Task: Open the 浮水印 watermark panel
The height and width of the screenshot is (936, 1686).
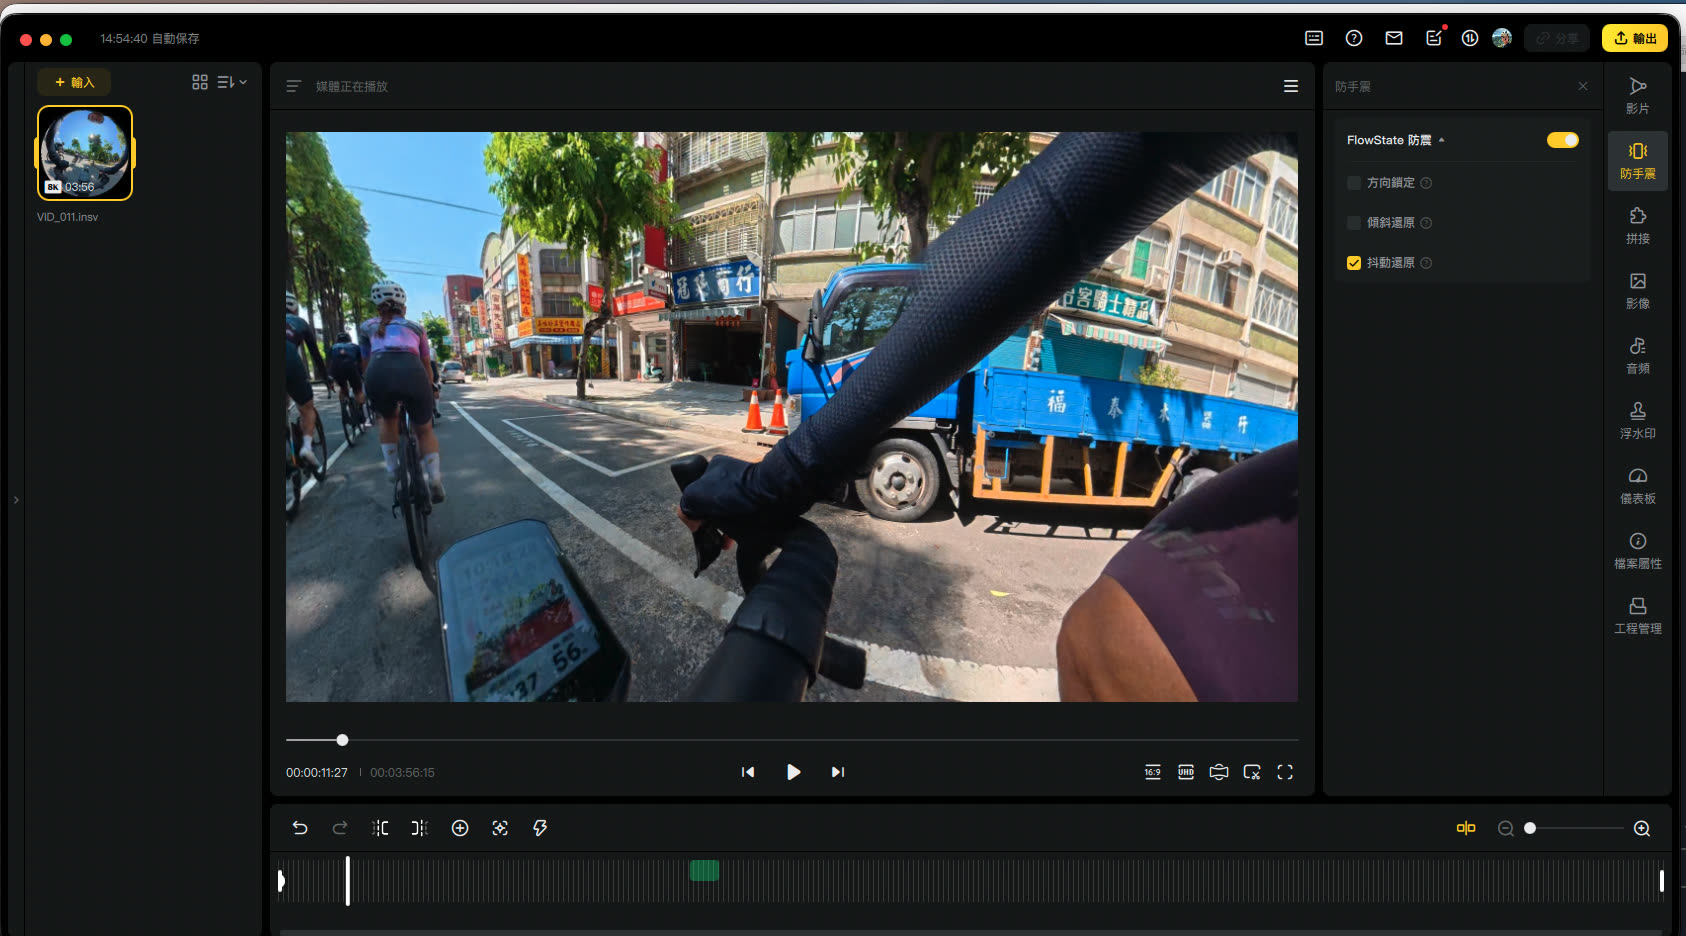Action: point(1637,421)
